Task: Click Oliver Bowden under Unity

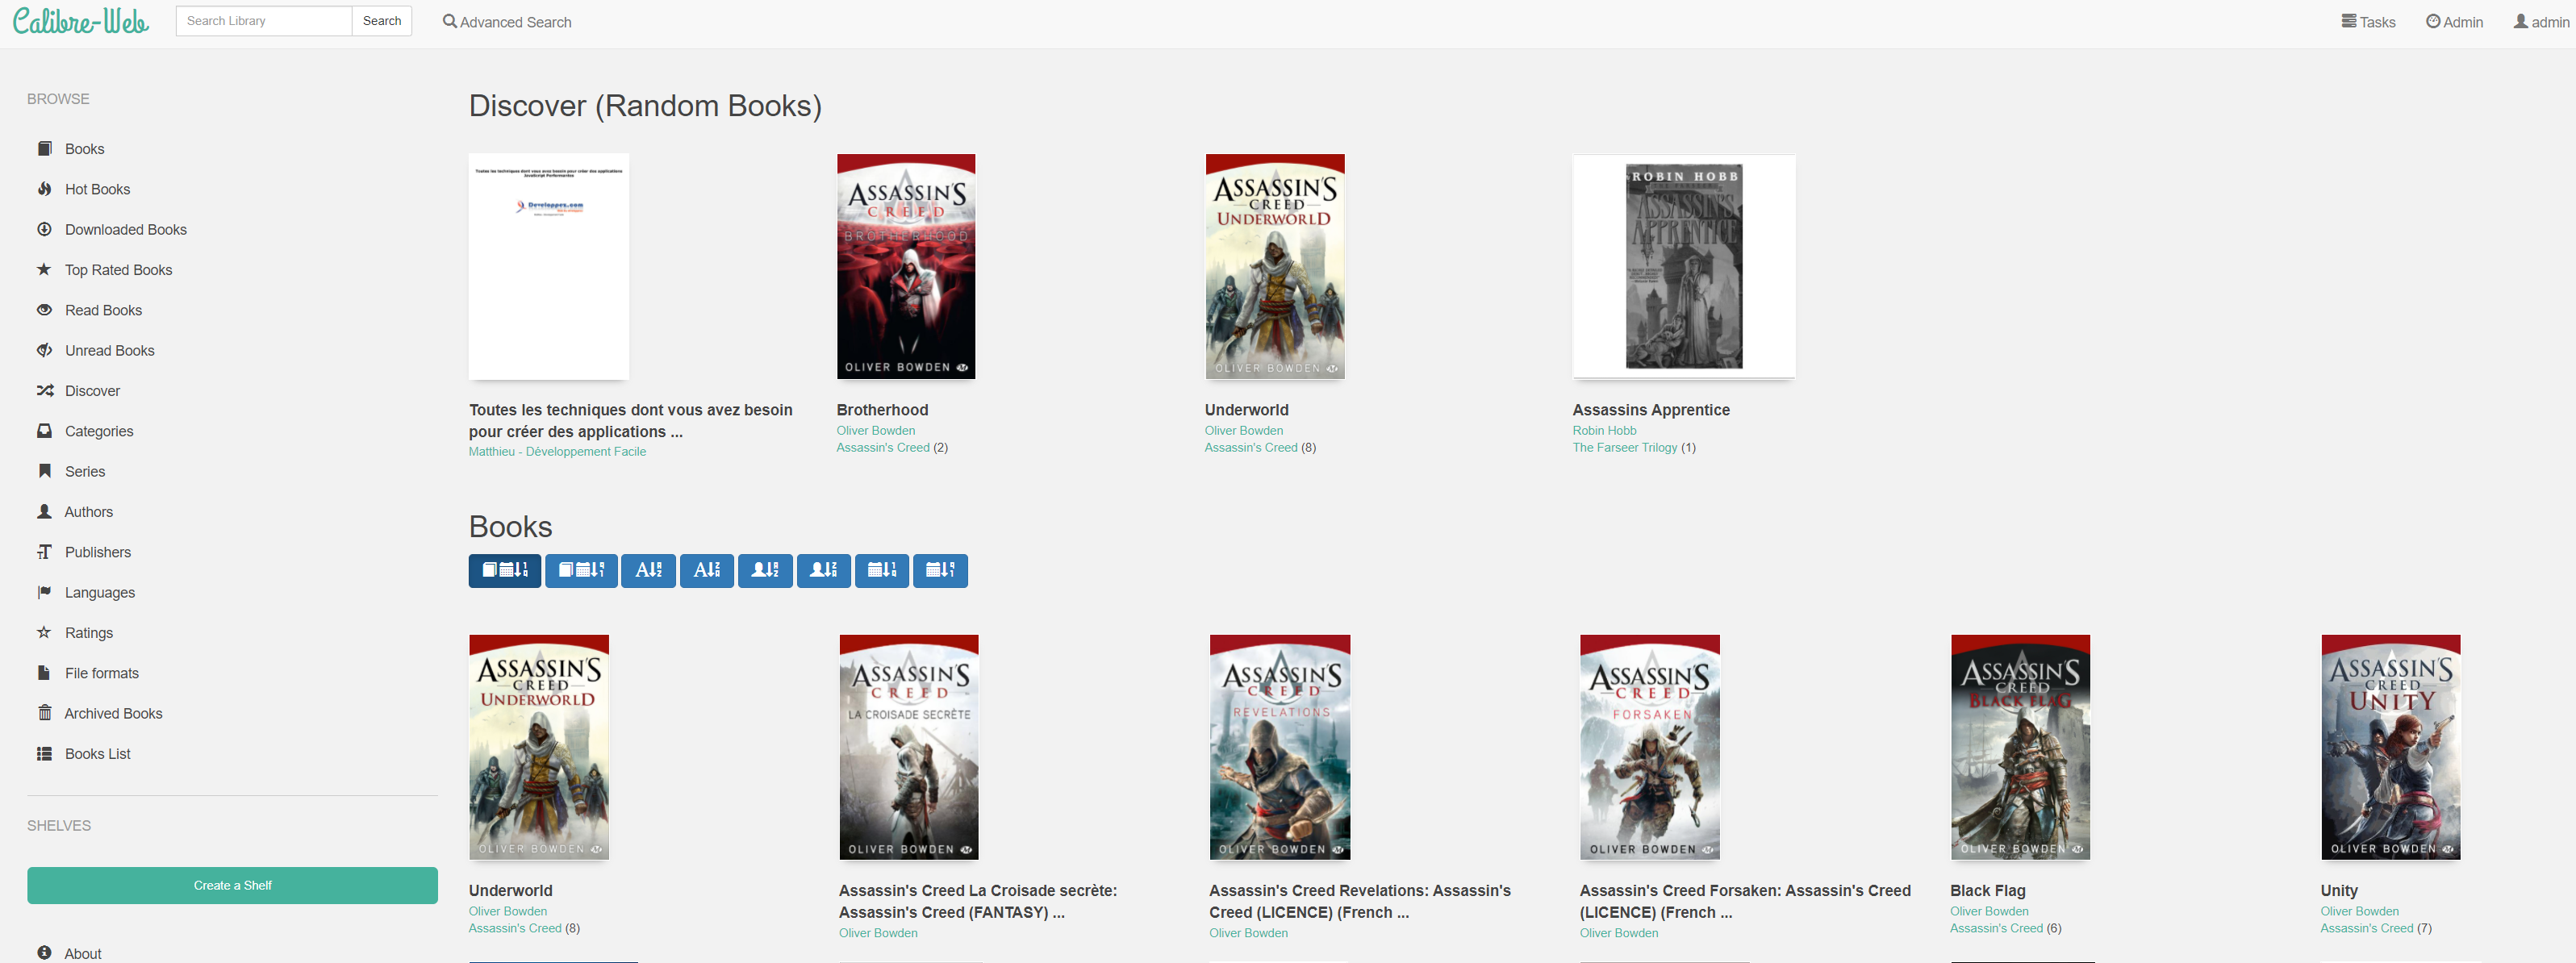Action: click(x=2359, y=911)
